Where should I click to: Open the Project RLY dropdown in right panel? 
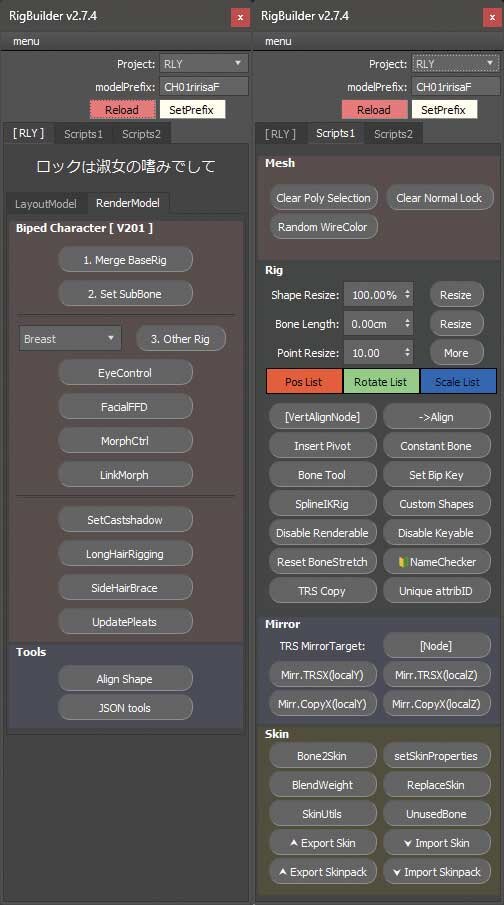tap(456, 63)
